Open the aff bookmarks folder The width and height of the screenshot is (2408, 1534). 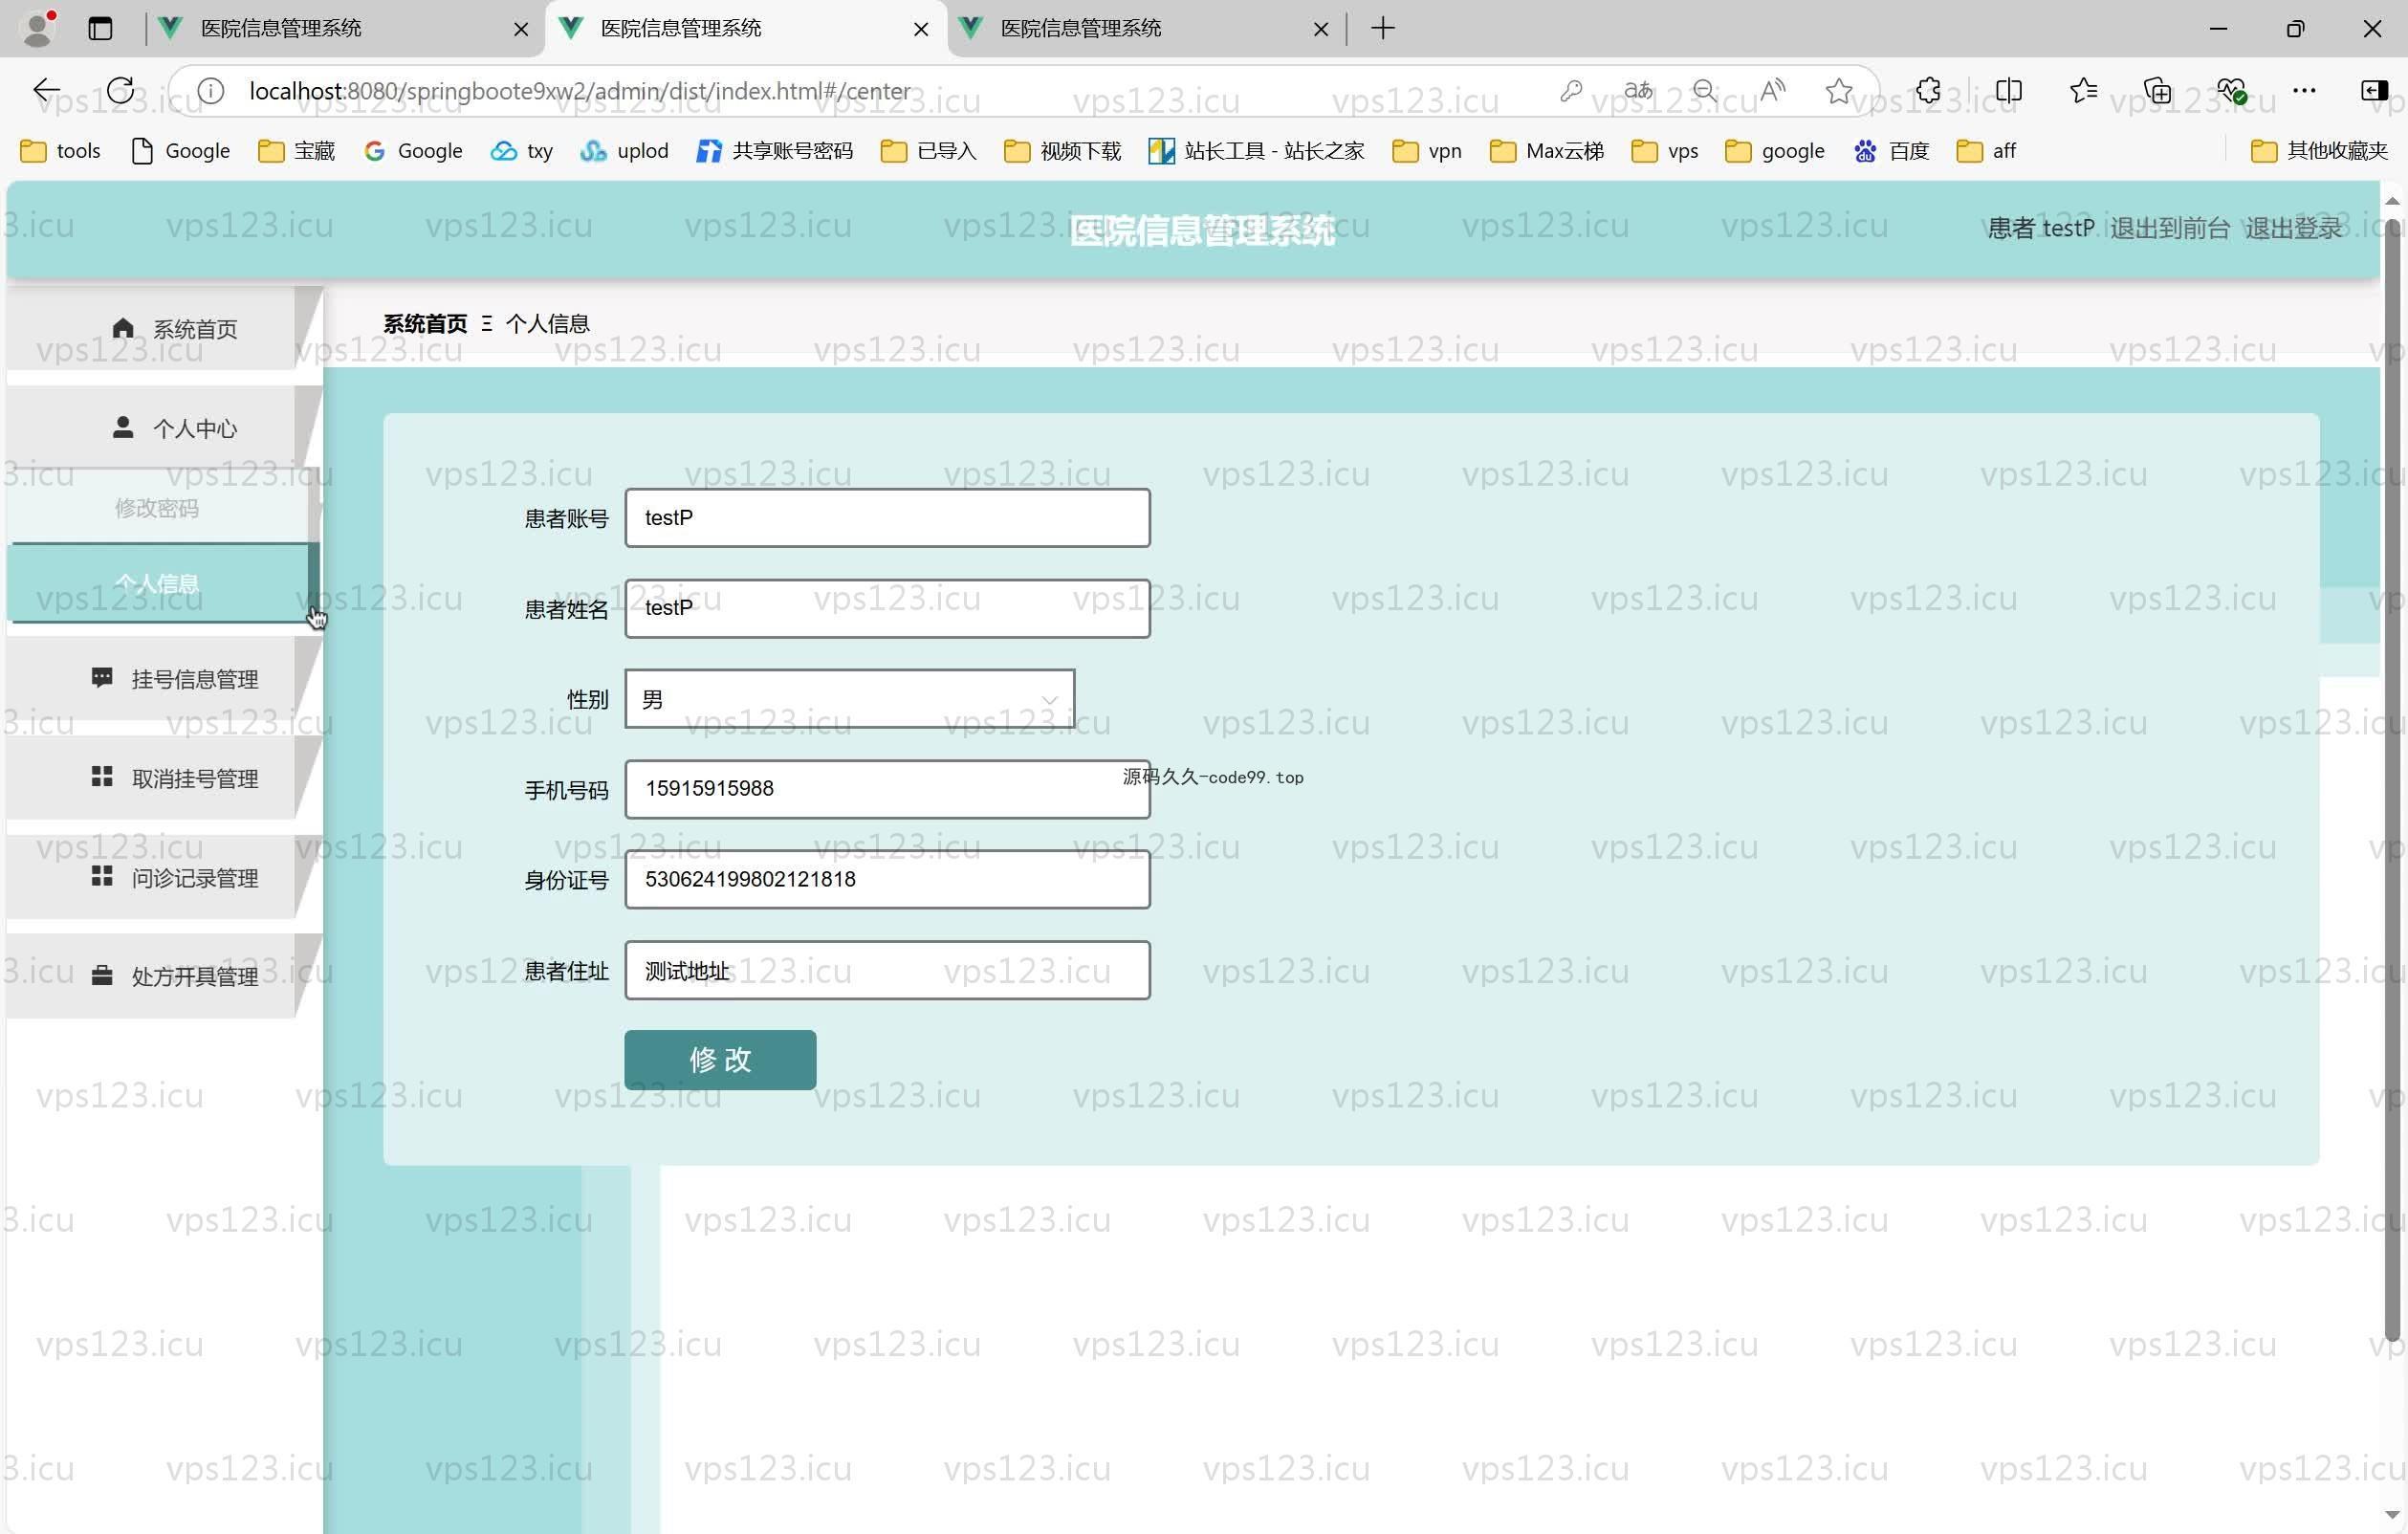coord(1985,151)
